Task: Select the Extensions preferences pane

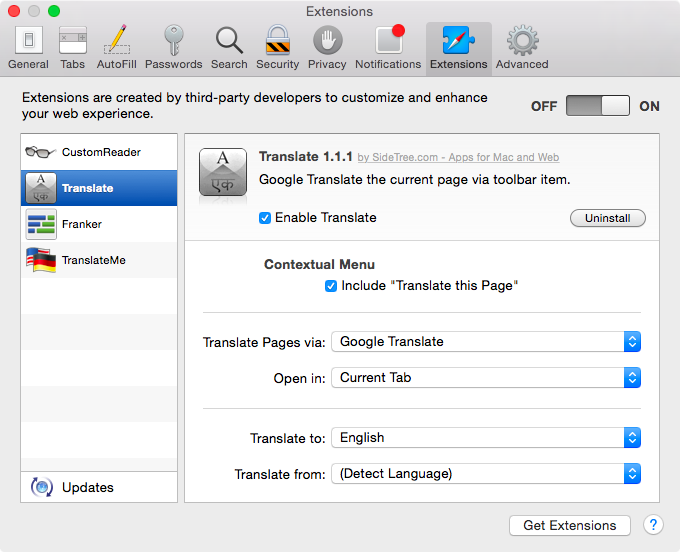Action: 458,48
